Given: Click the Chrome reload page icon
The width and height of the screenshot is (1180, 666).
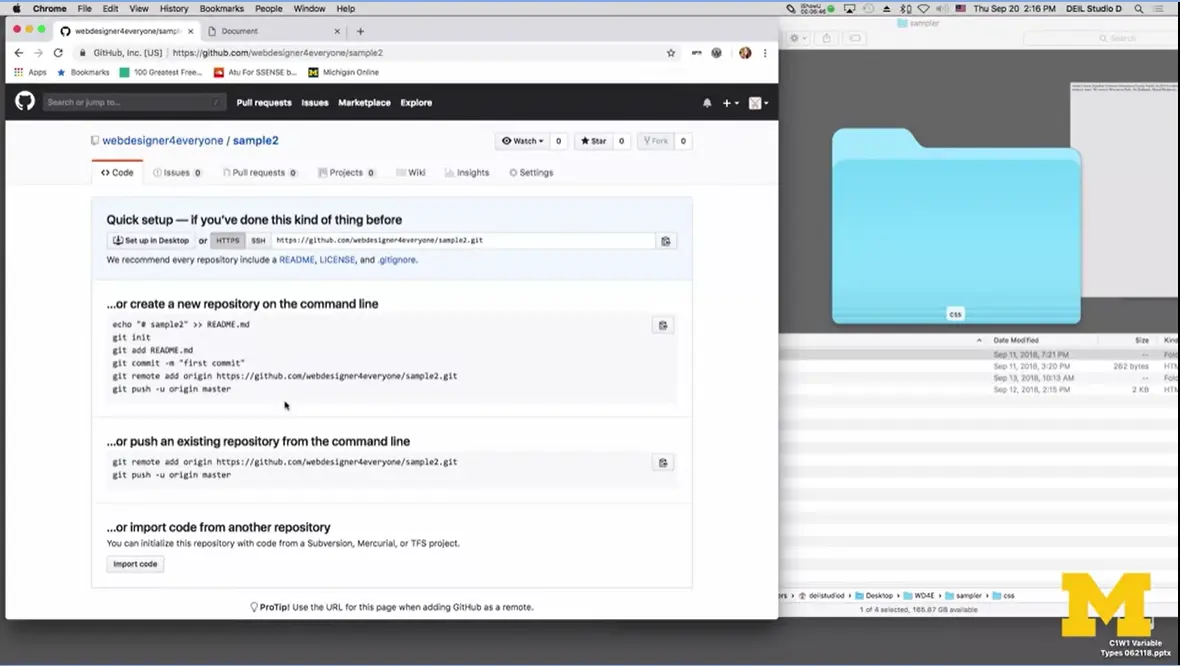Looking at the screenshot, I should [x=59, y=52].
